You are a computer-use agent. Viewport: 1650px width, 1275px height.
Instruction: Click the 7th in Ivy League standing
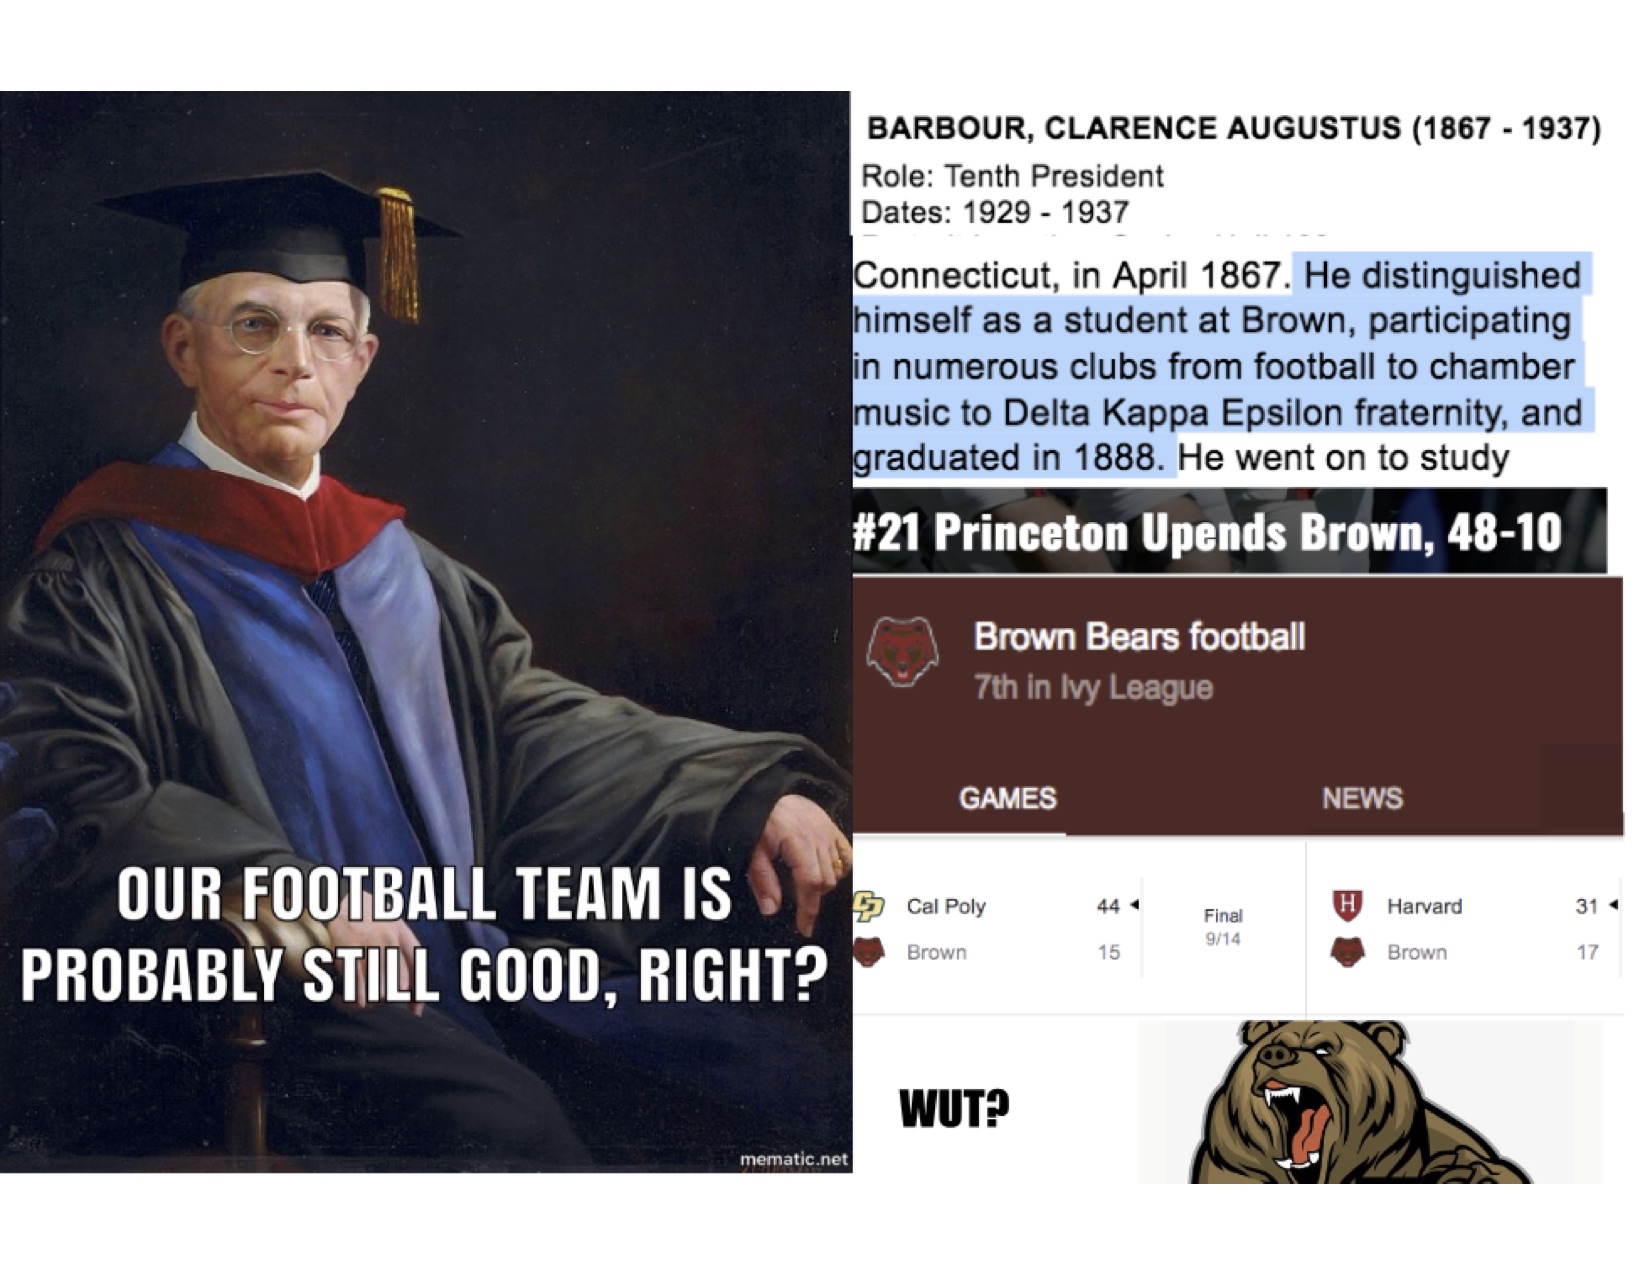1093,688
